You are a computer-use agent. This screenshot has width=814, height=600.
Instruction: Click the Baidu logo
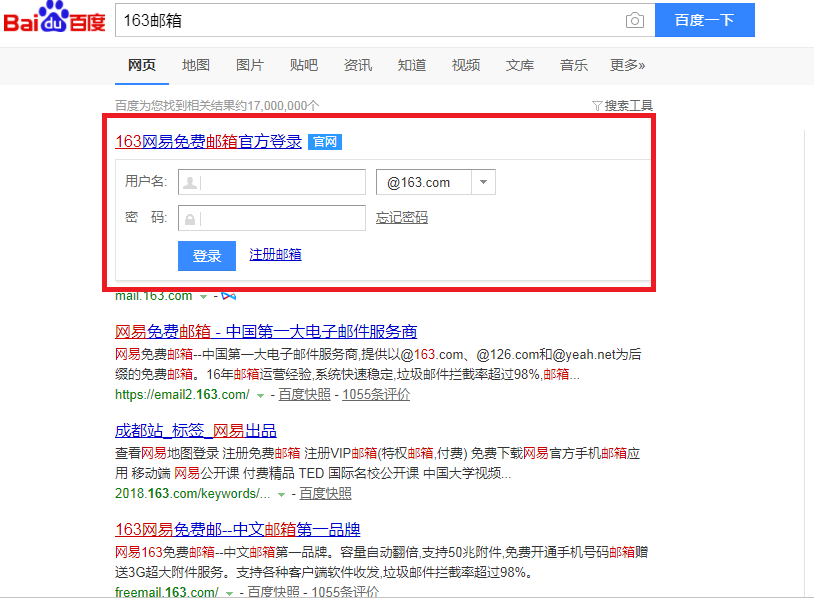(x=54, y=20)
